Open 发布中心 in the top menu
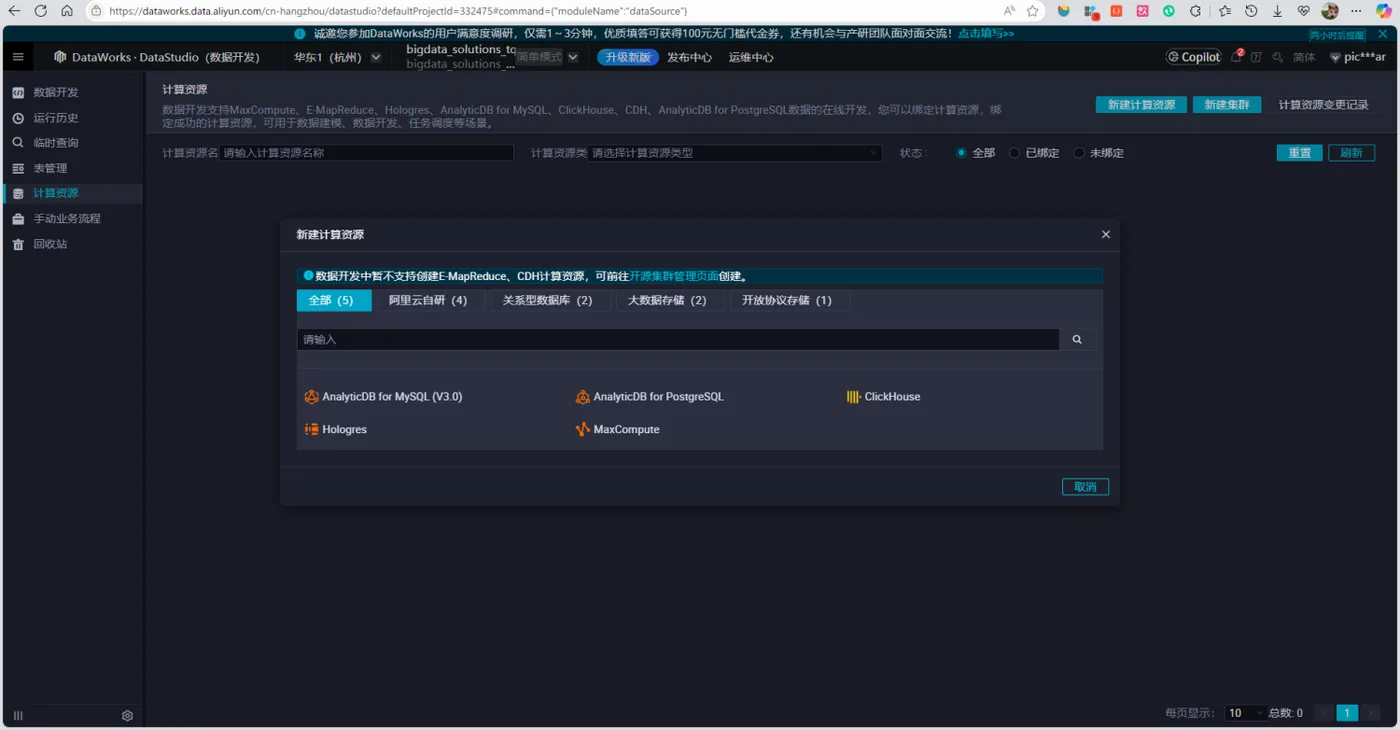1400x730 pixels. pyautogui.click(x=689, y=57)
